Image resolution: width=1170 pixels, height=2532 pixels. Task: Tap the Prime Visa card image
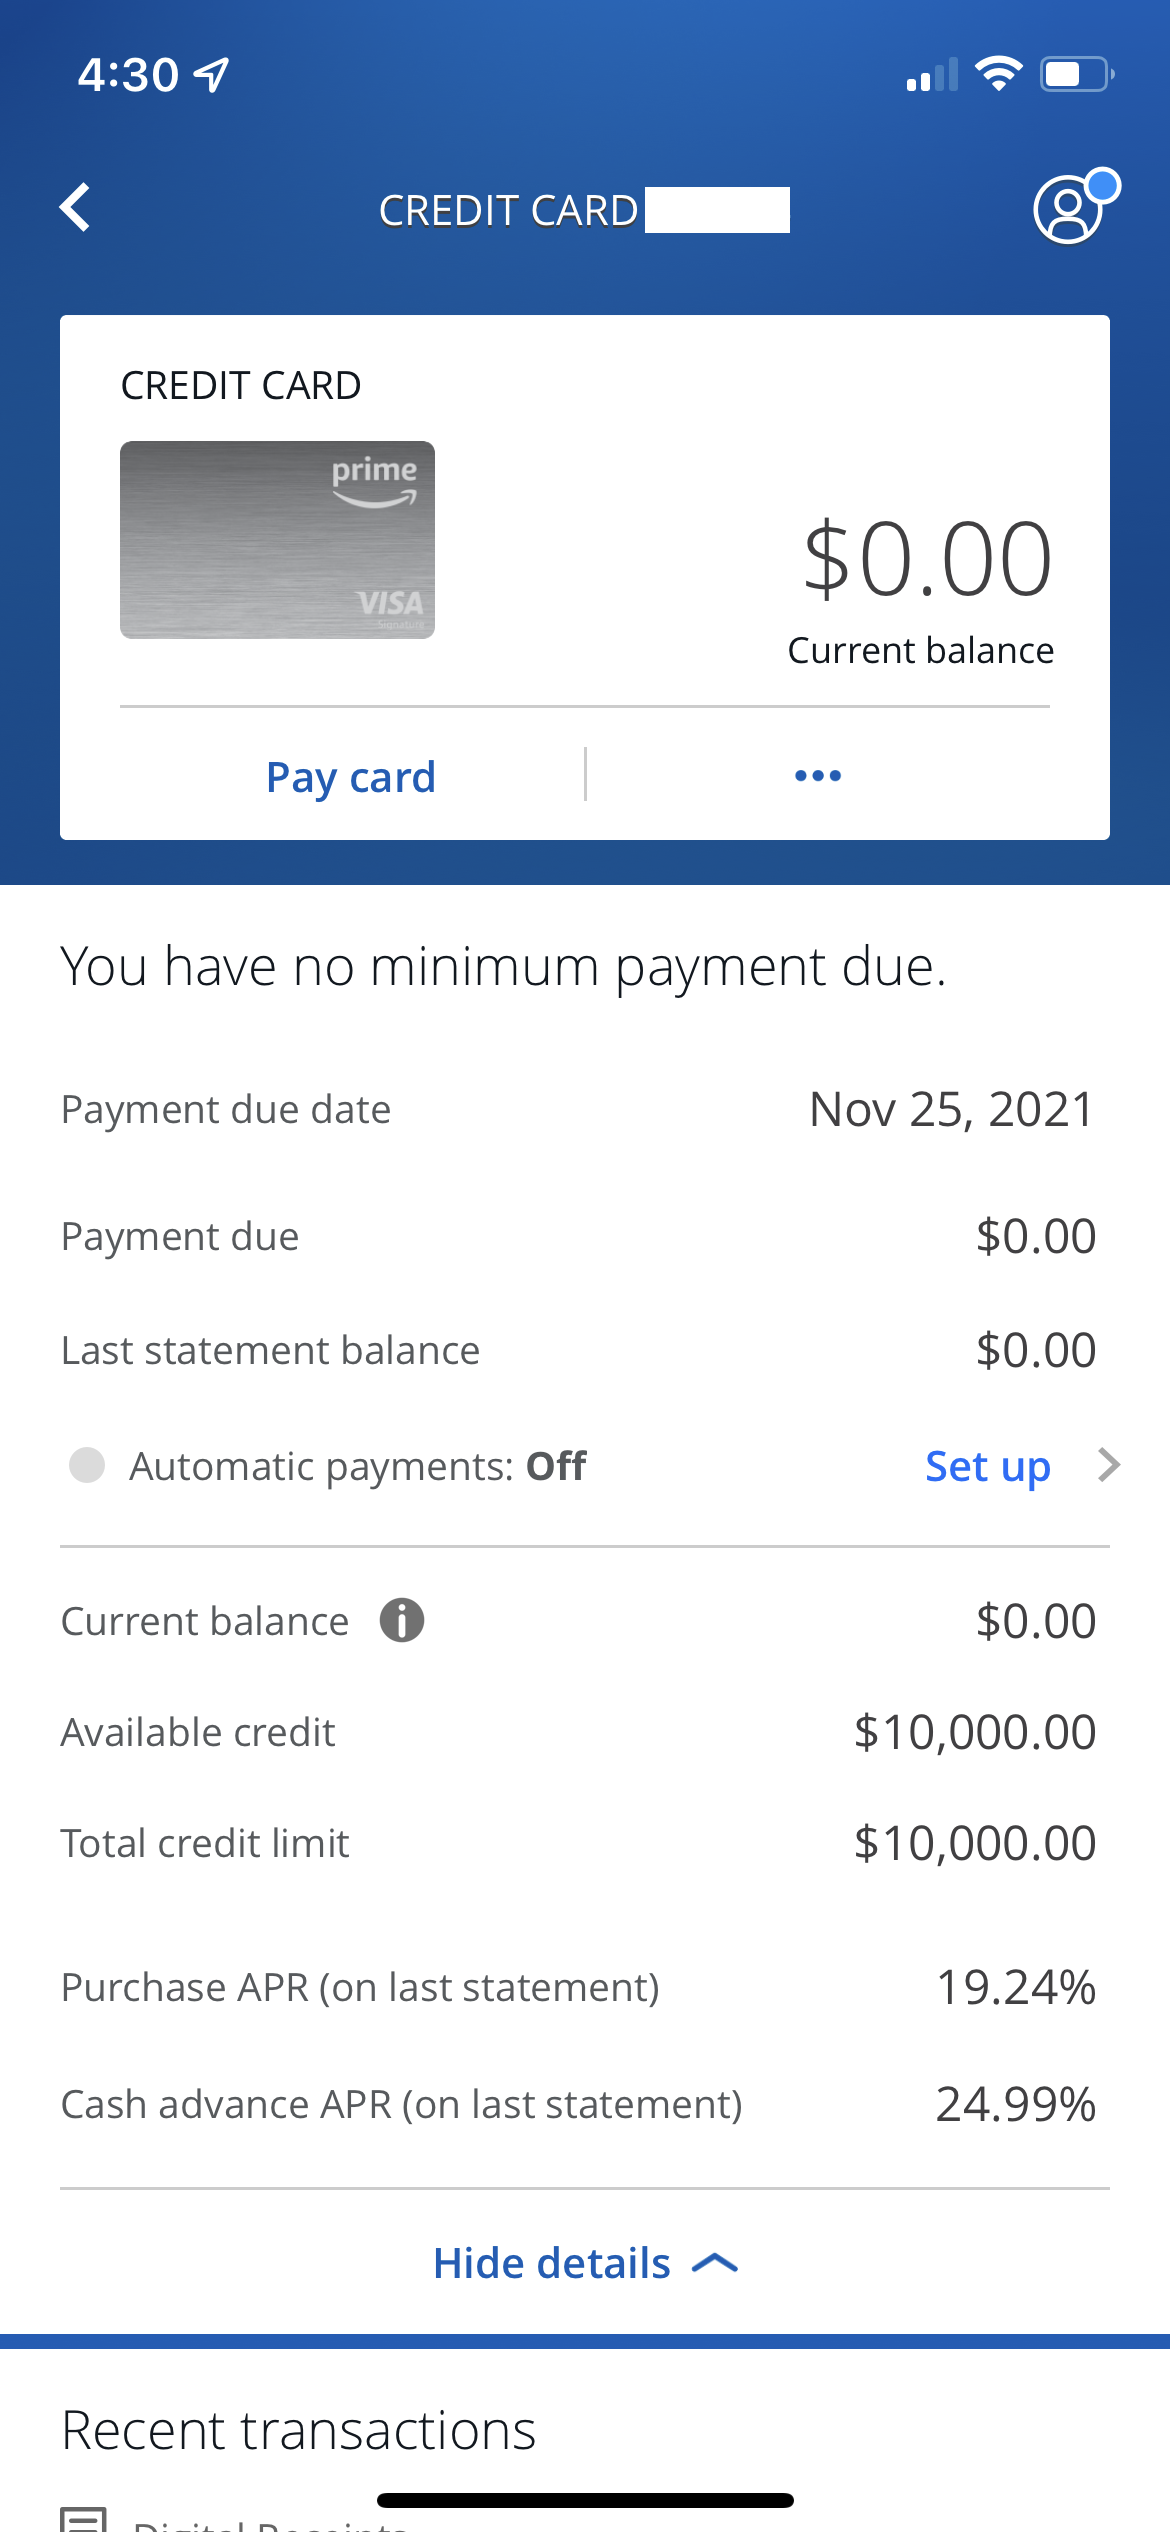pos(277,540)
